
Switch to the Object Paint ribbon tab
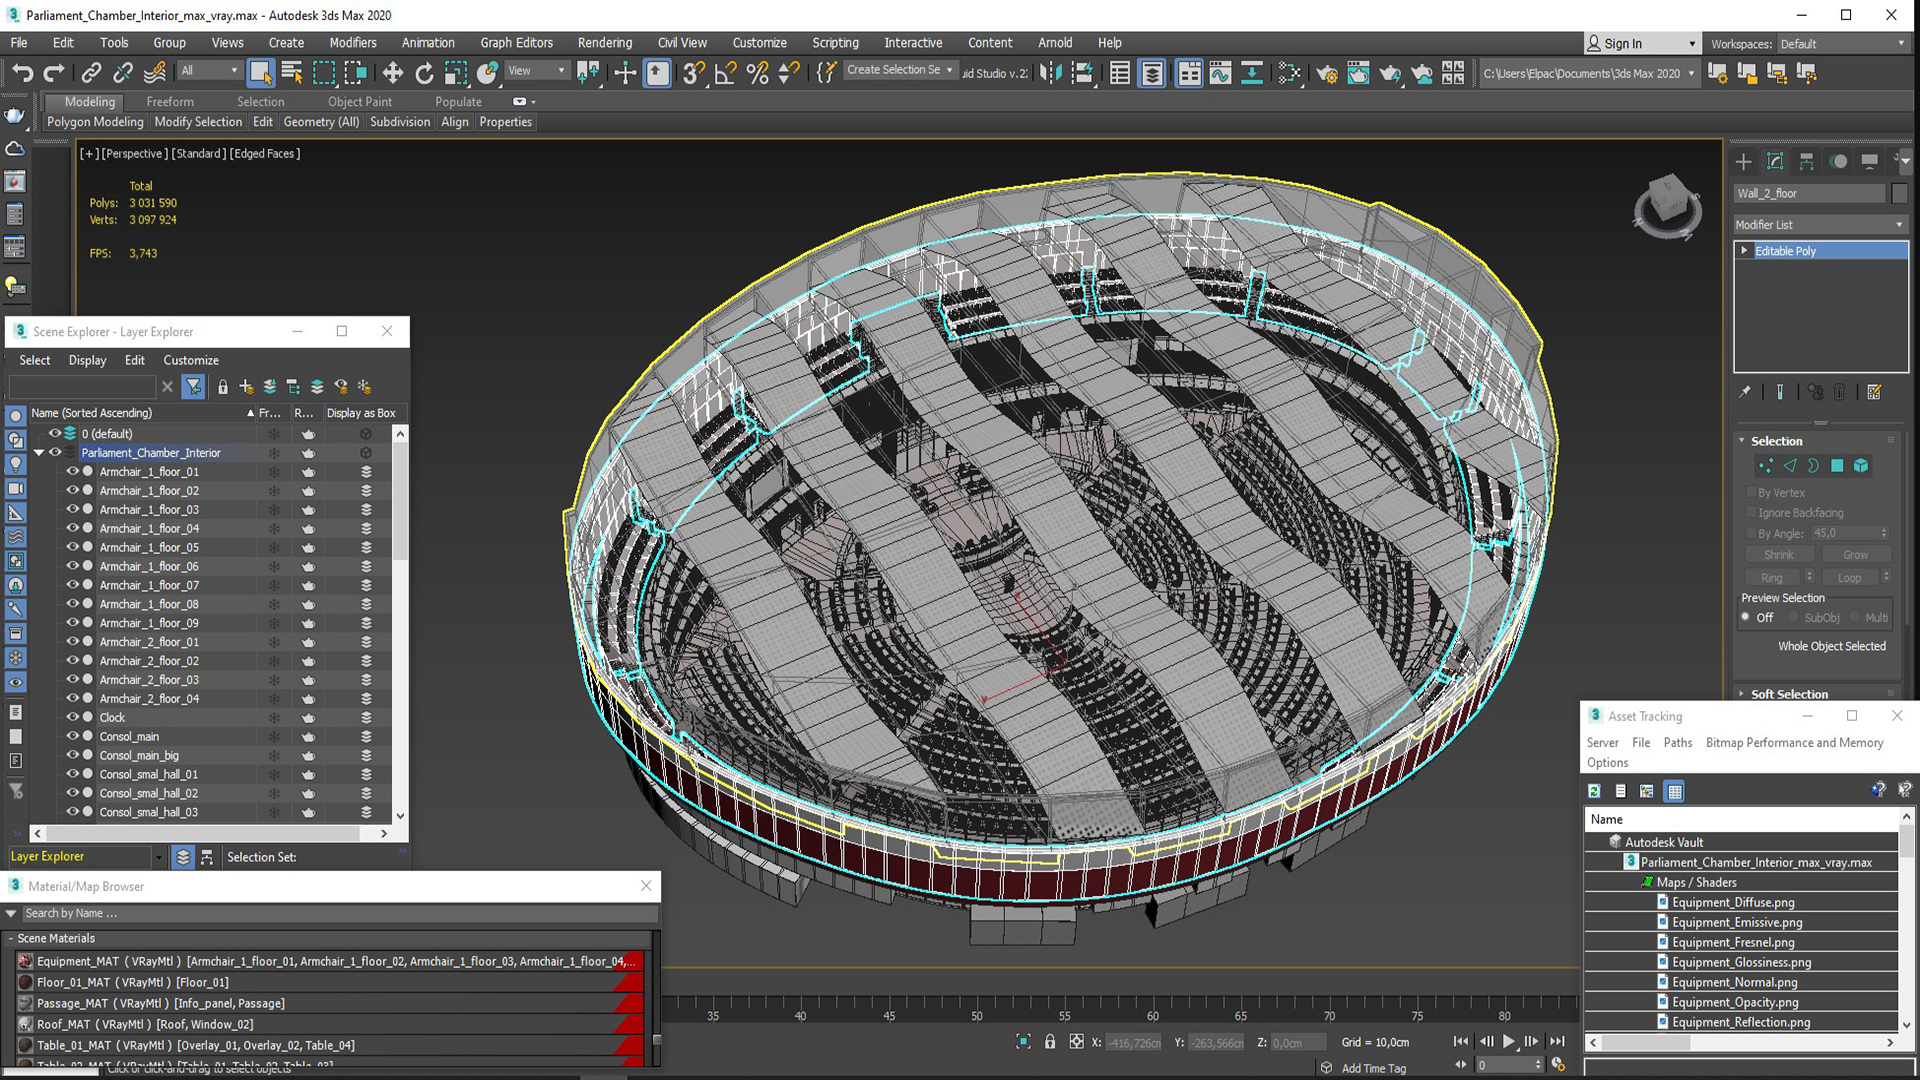tap(359, 101)
